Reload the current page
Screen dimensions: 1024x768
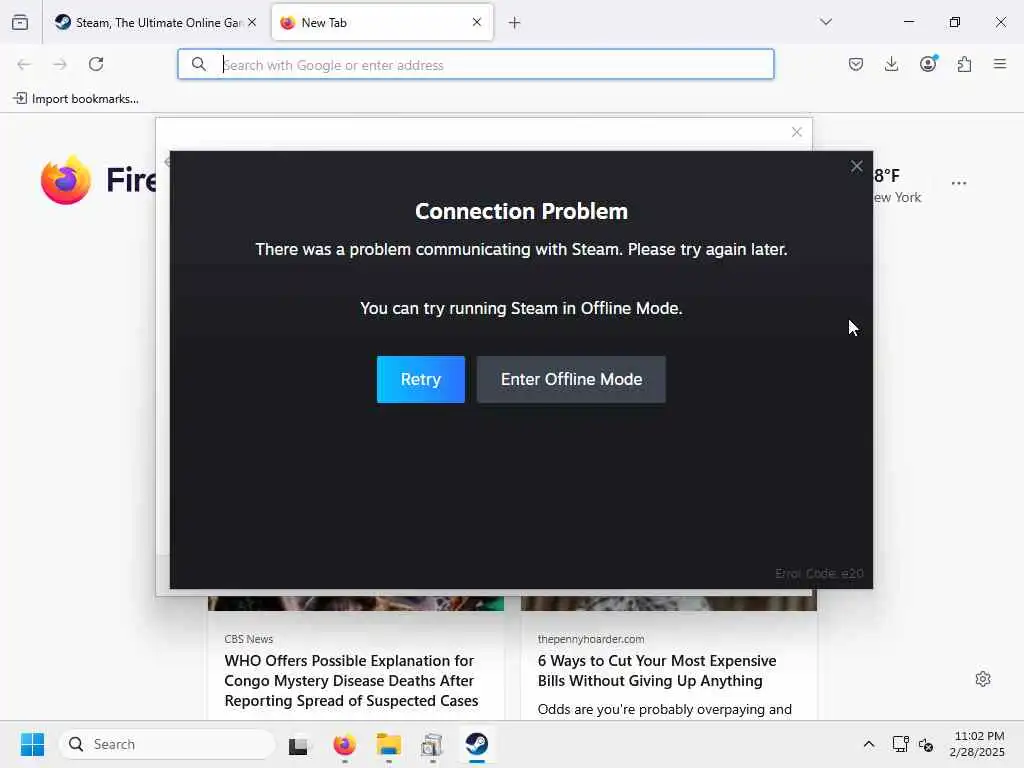click(x=96, y=64)
